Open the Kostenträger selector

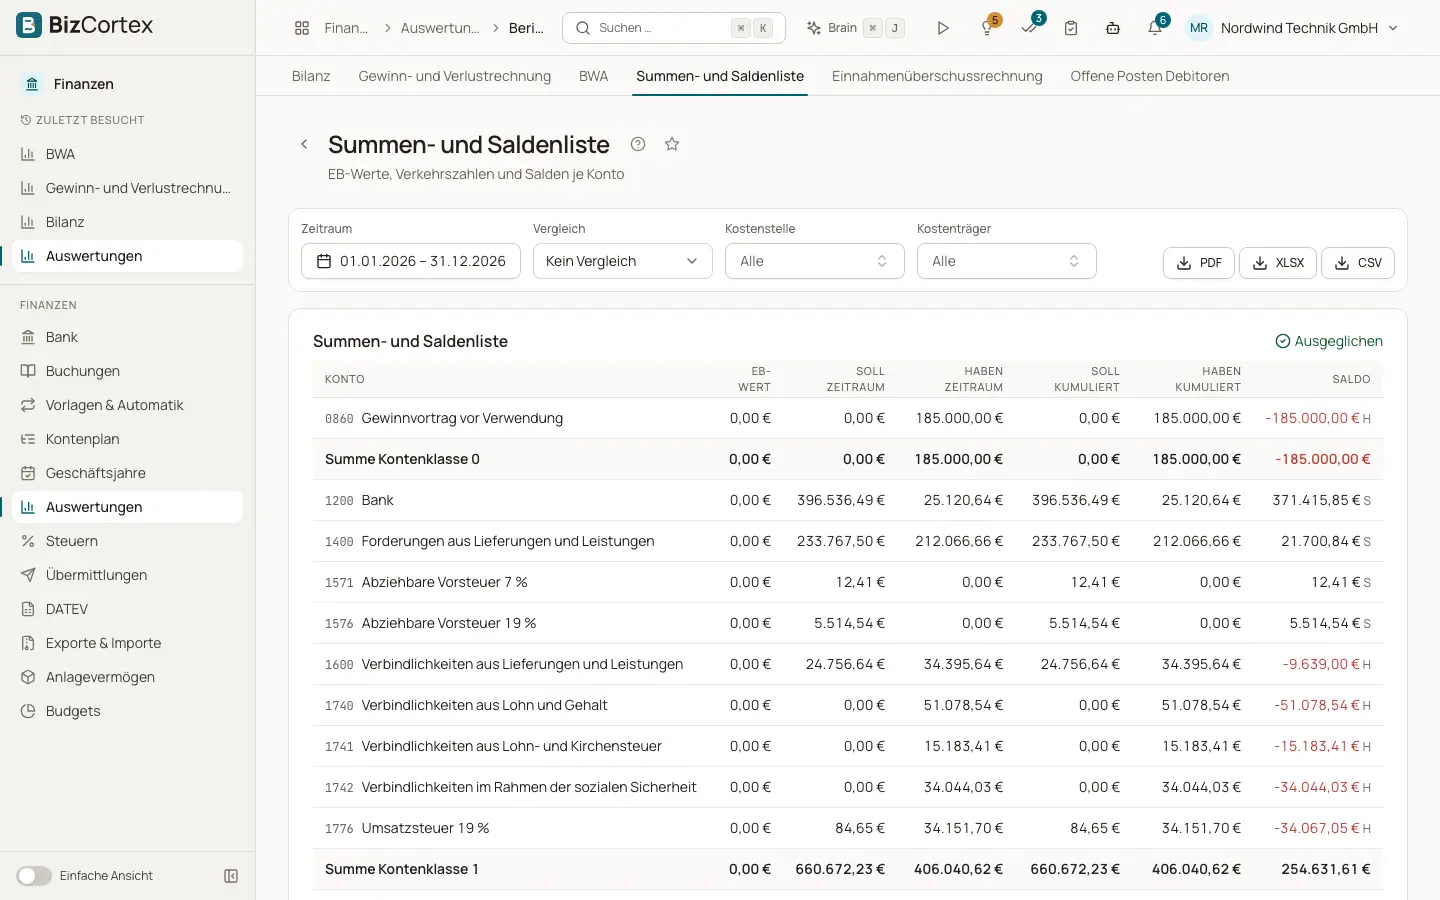click(1006, 261)
